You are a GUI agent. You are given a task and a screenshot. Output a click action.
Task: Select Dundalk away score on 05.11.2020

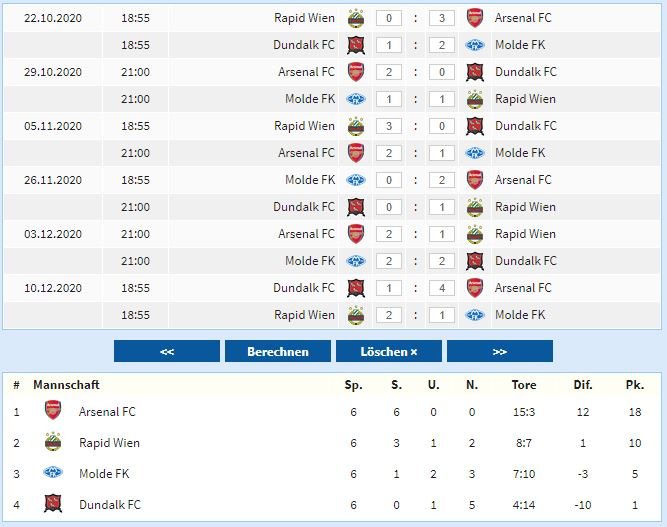coord(442,126)
